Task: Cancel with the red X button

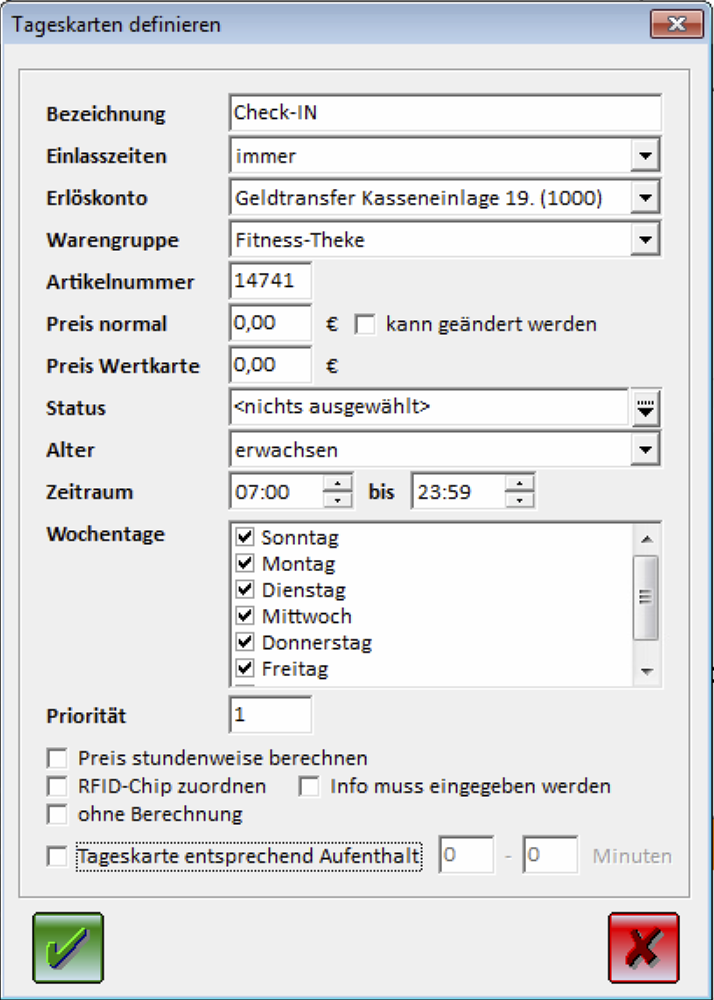Action: click(643, 947)
